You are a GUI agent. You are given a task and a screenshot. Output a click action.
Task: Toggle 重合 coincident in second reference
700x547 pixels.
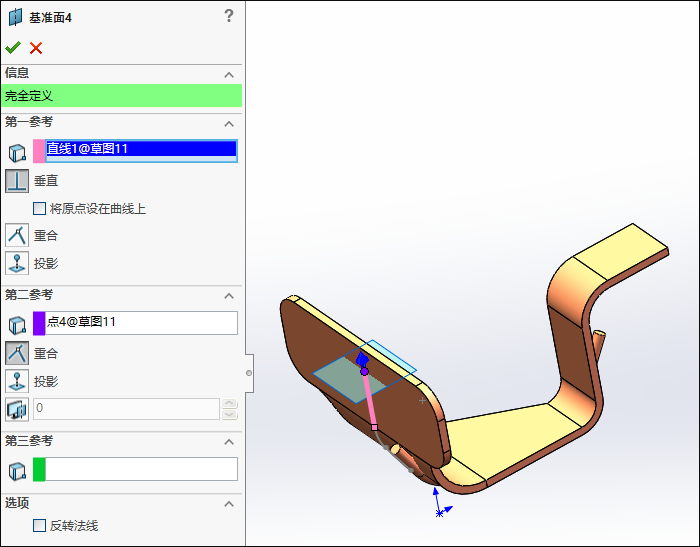[17, 353]
